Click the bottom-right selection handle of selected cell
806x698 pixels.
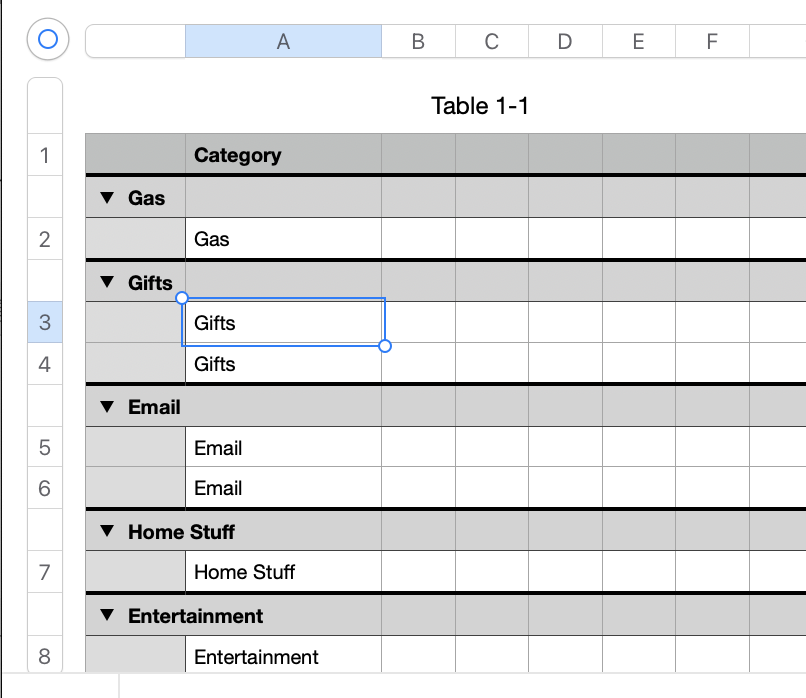386,346
